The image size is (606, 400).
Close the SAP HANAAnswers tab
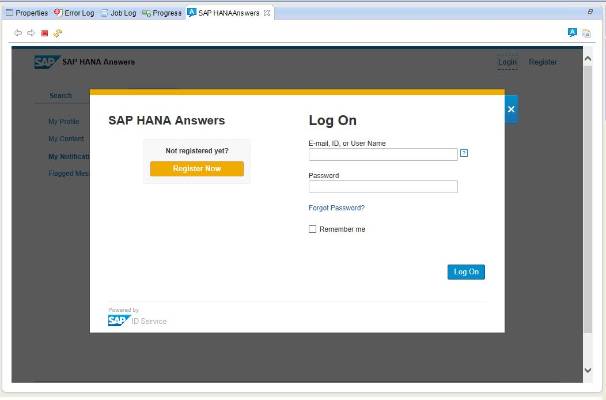267,13
